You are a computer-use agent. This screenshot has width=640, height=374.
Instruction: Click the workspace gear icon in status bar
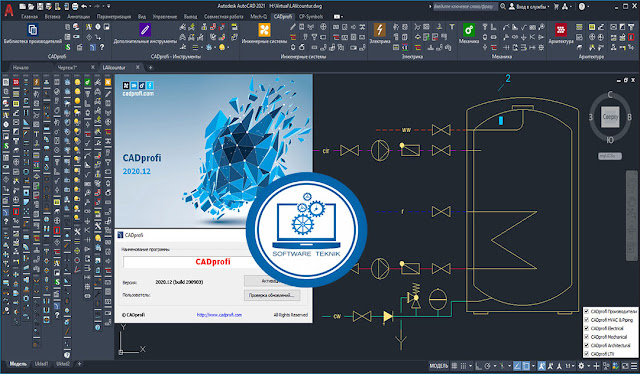click(581, 366)
